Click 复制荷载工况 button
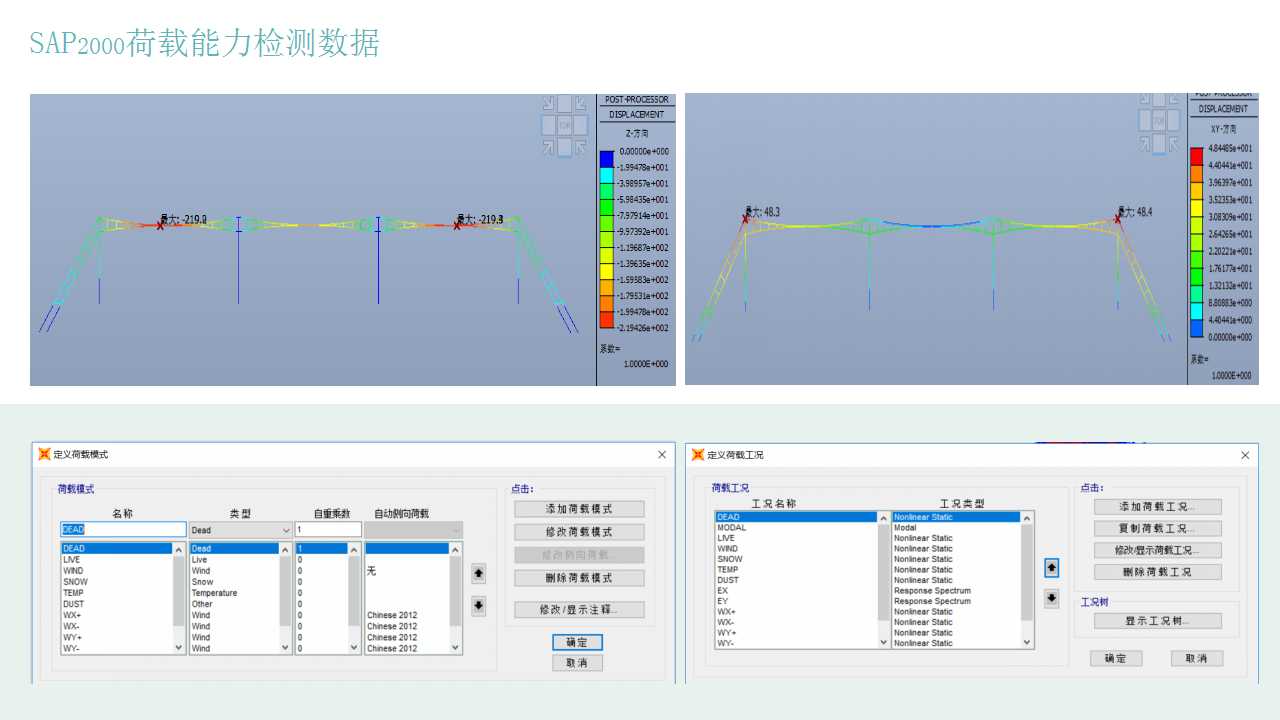Image resolution: width=1280 pixels, height=720 pixels. pyautogui.click(x=1157, y=528)
